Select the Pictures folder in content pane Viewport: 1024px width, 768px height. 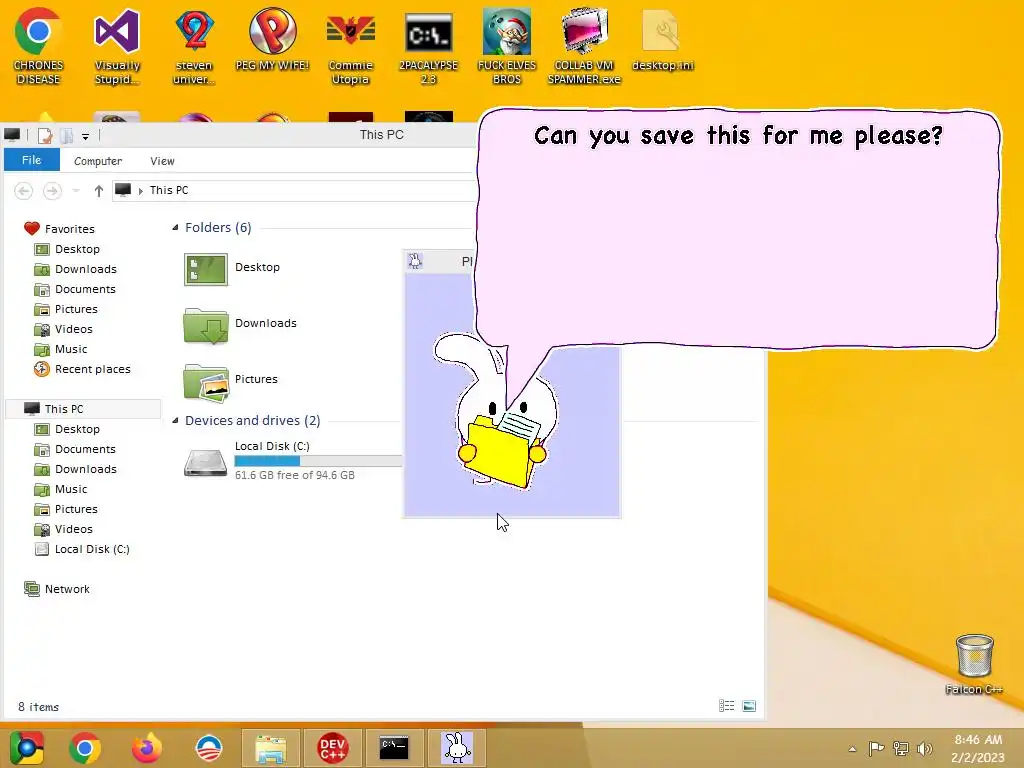tap(231, 381)
